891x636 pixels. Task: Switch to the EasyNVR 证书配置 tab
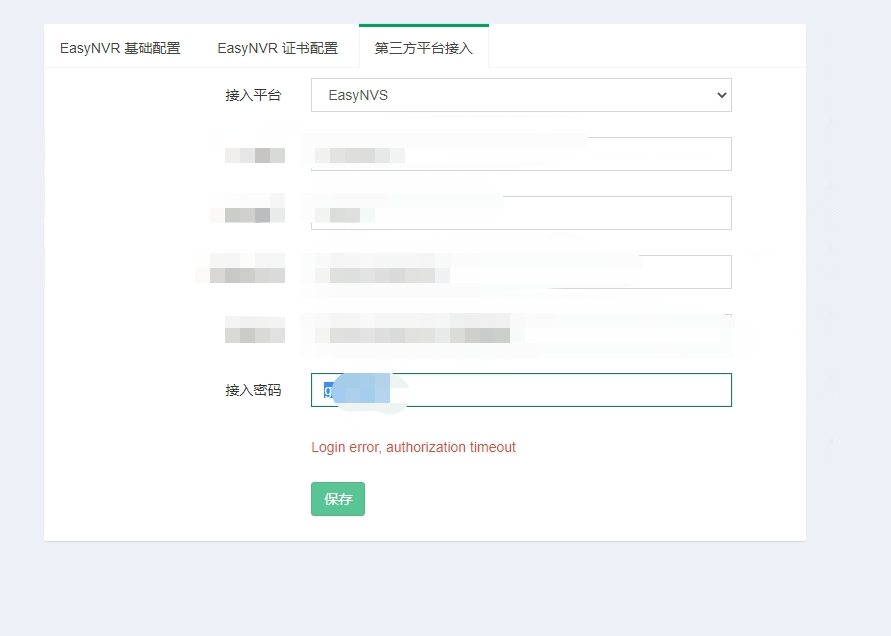277,48
